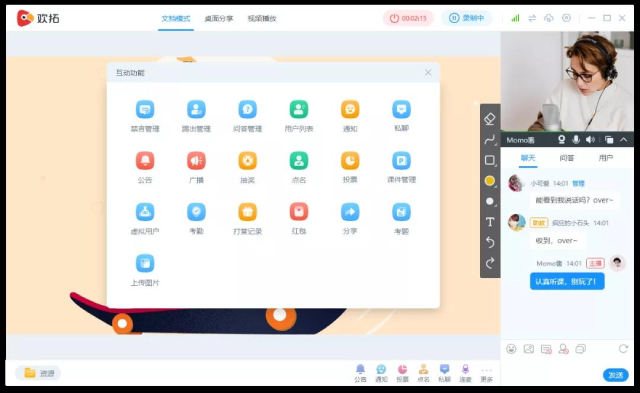Click the send image icon in chat
Viewport: 640px width, 393px height.
point(529,349)
